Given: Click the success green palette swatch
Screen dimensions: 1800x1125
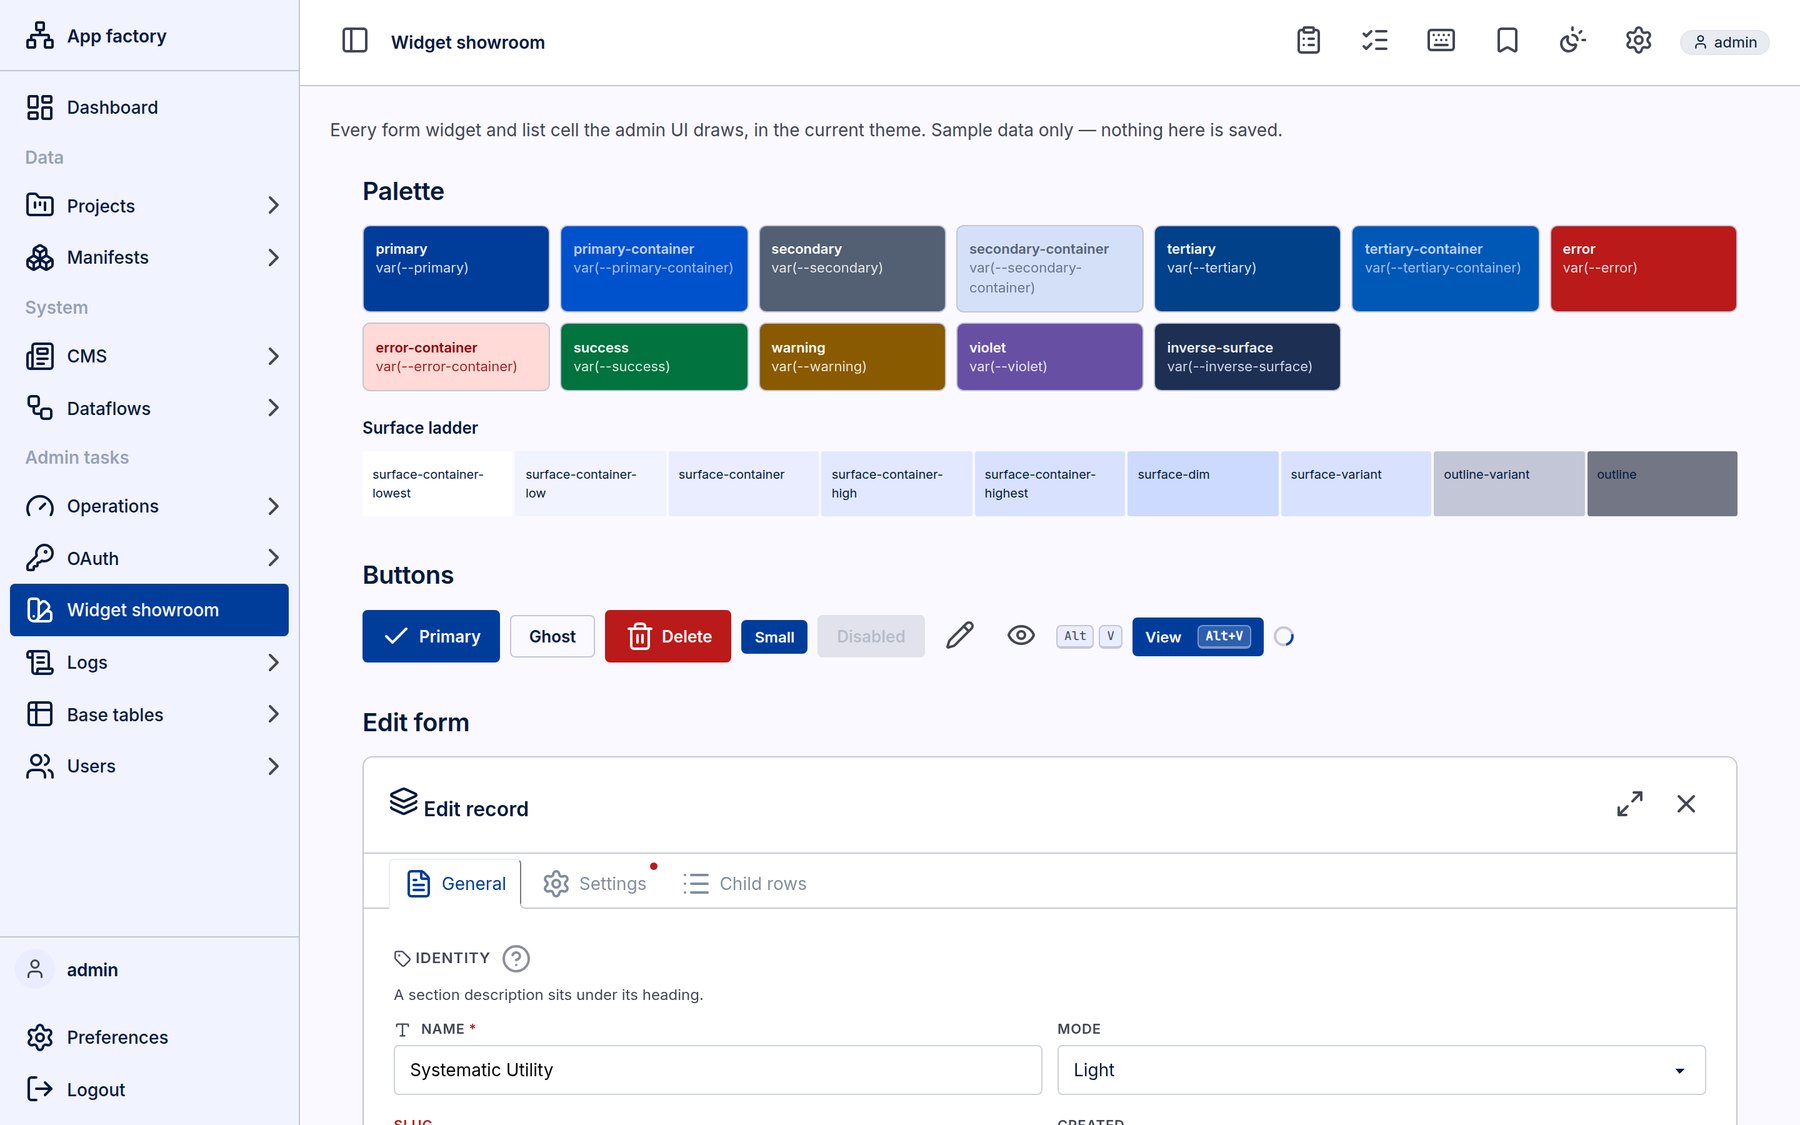Looking at the screenshot, I should (654, 356).
